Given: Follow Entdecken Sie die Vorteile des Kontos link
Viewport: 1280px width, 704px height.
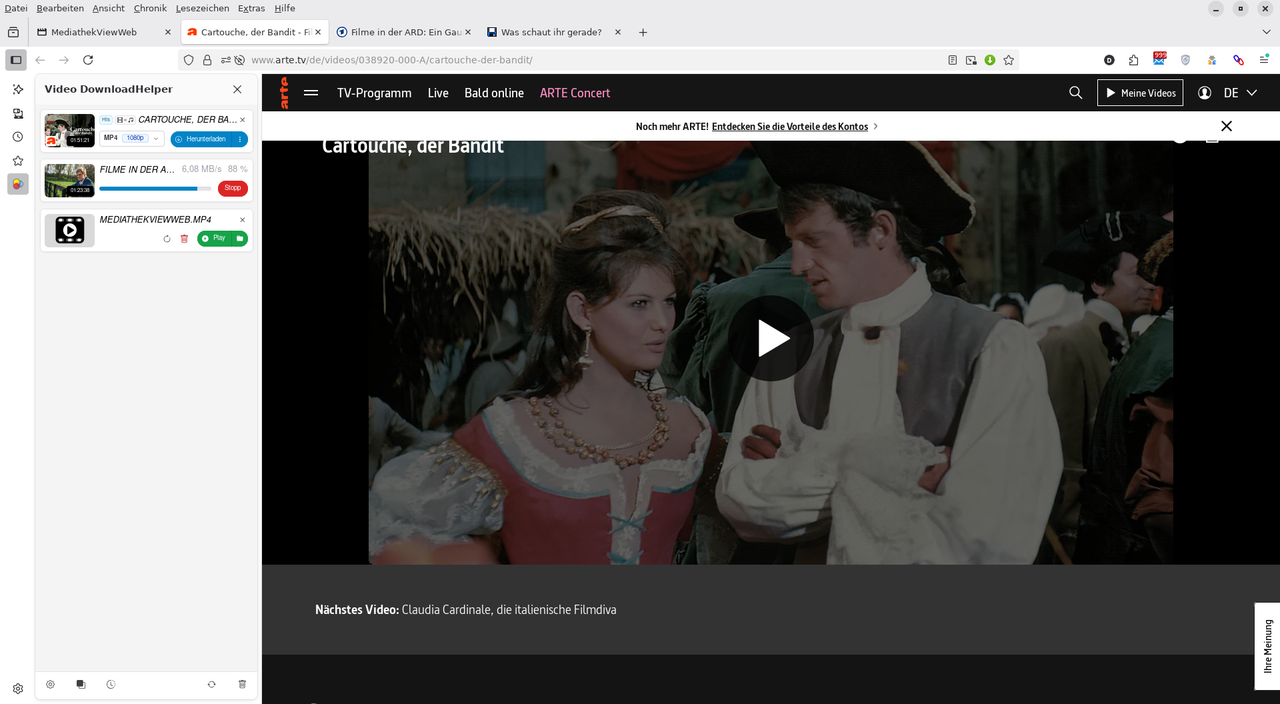Looking at the screenshot, I should click(x=790, y=127).
